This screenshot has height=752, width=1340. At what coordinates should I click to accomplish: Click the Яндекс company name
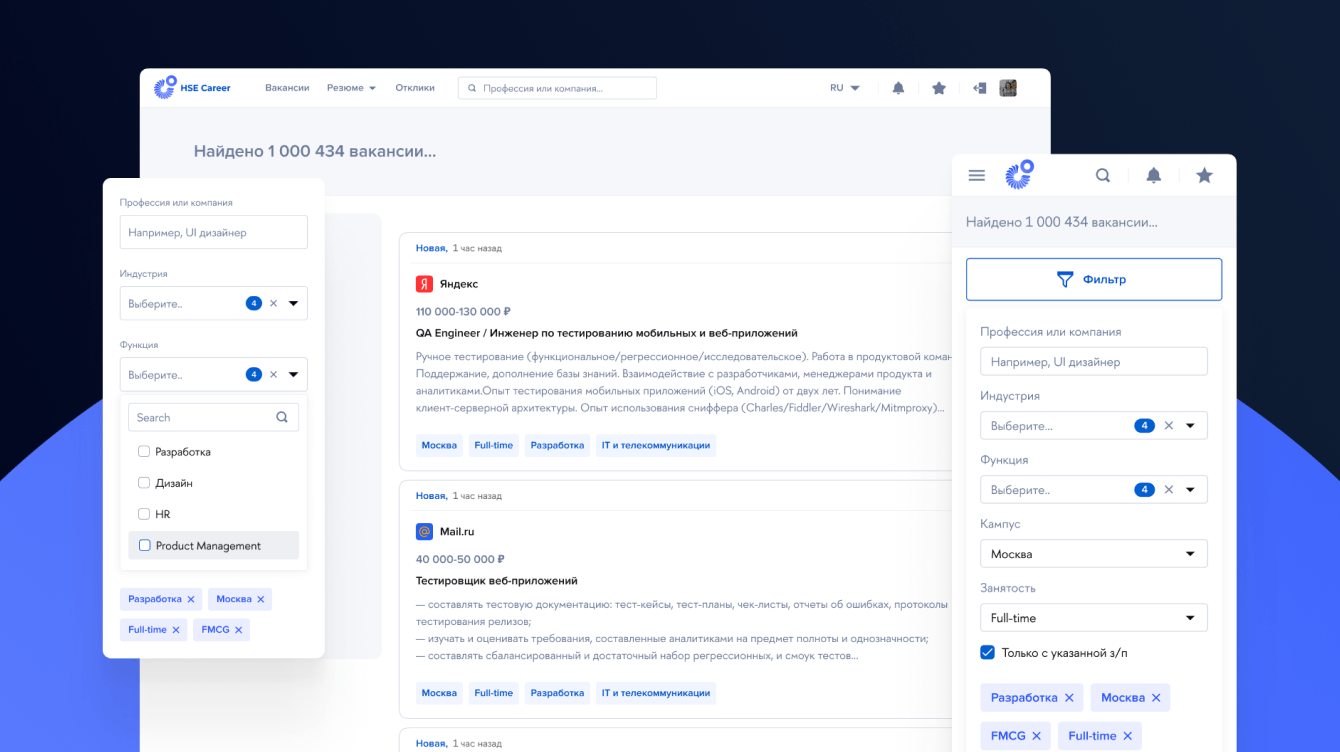[459, 284]
